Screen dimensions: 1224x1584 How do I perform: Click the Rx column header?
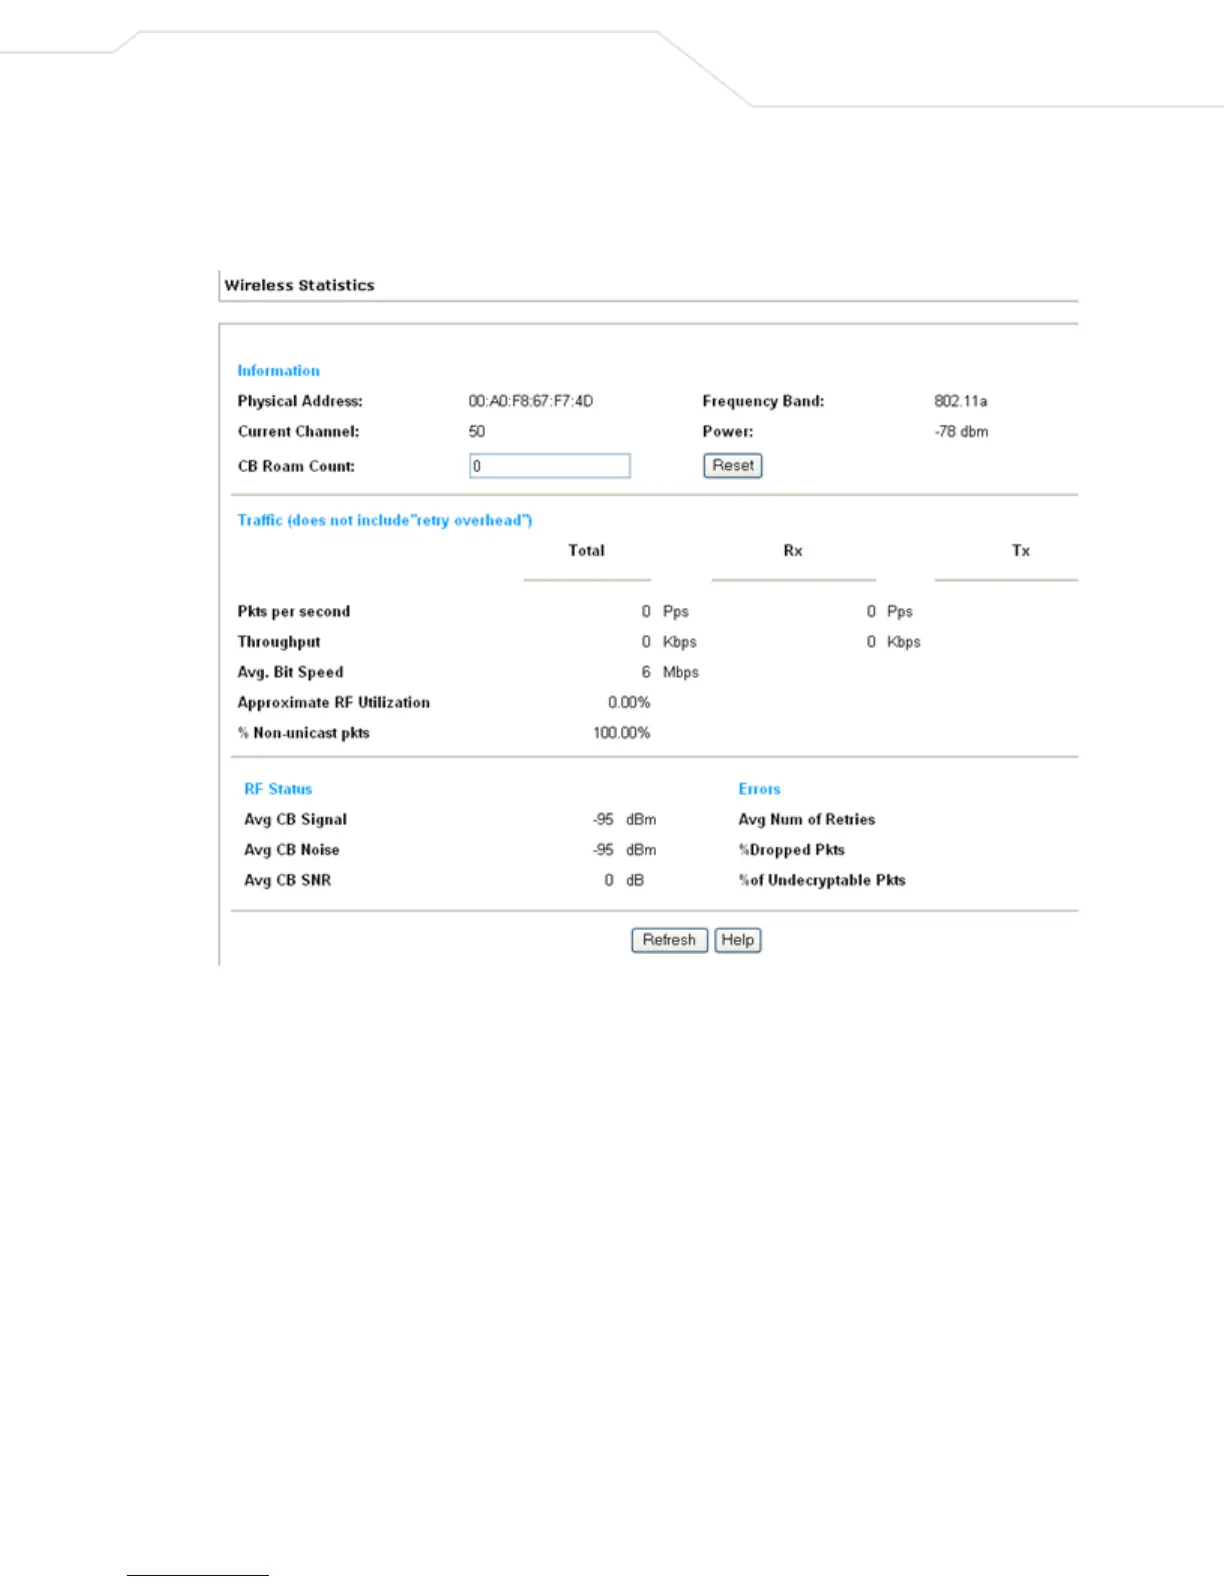pyautogui.click(x=793, y=551)
